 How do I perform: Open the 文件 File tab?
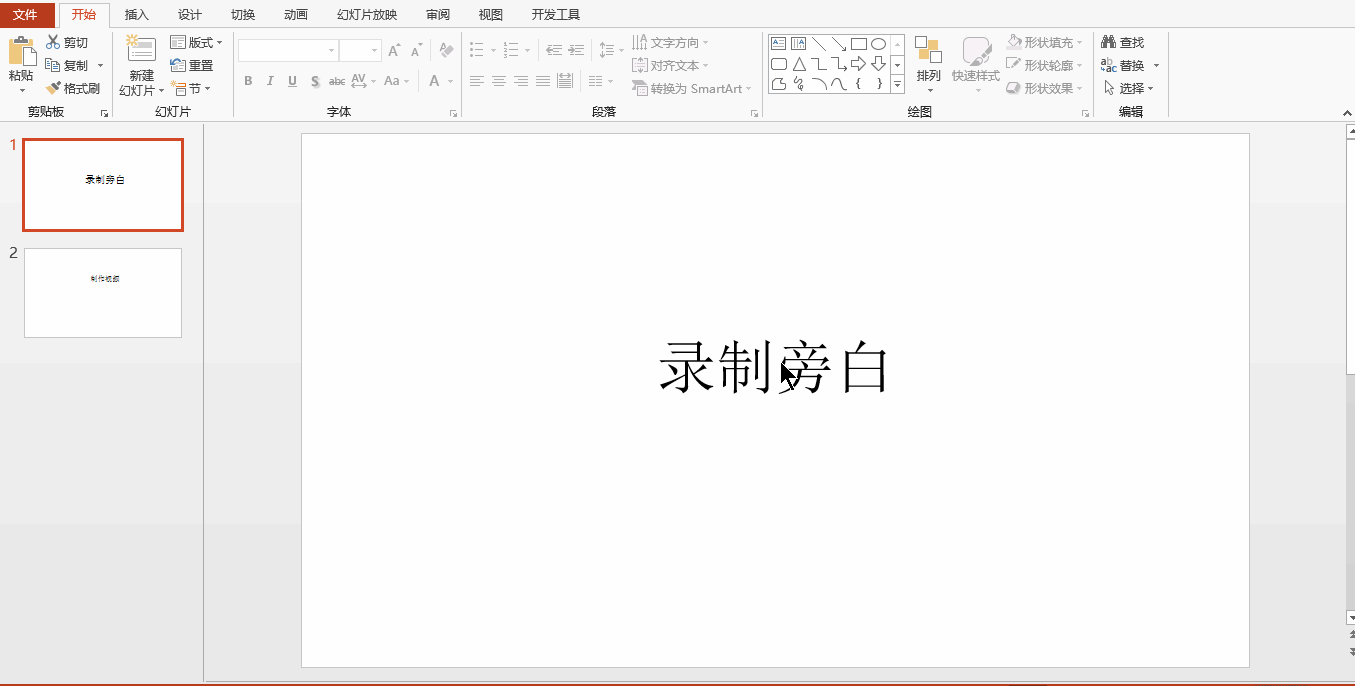[25, 15]
